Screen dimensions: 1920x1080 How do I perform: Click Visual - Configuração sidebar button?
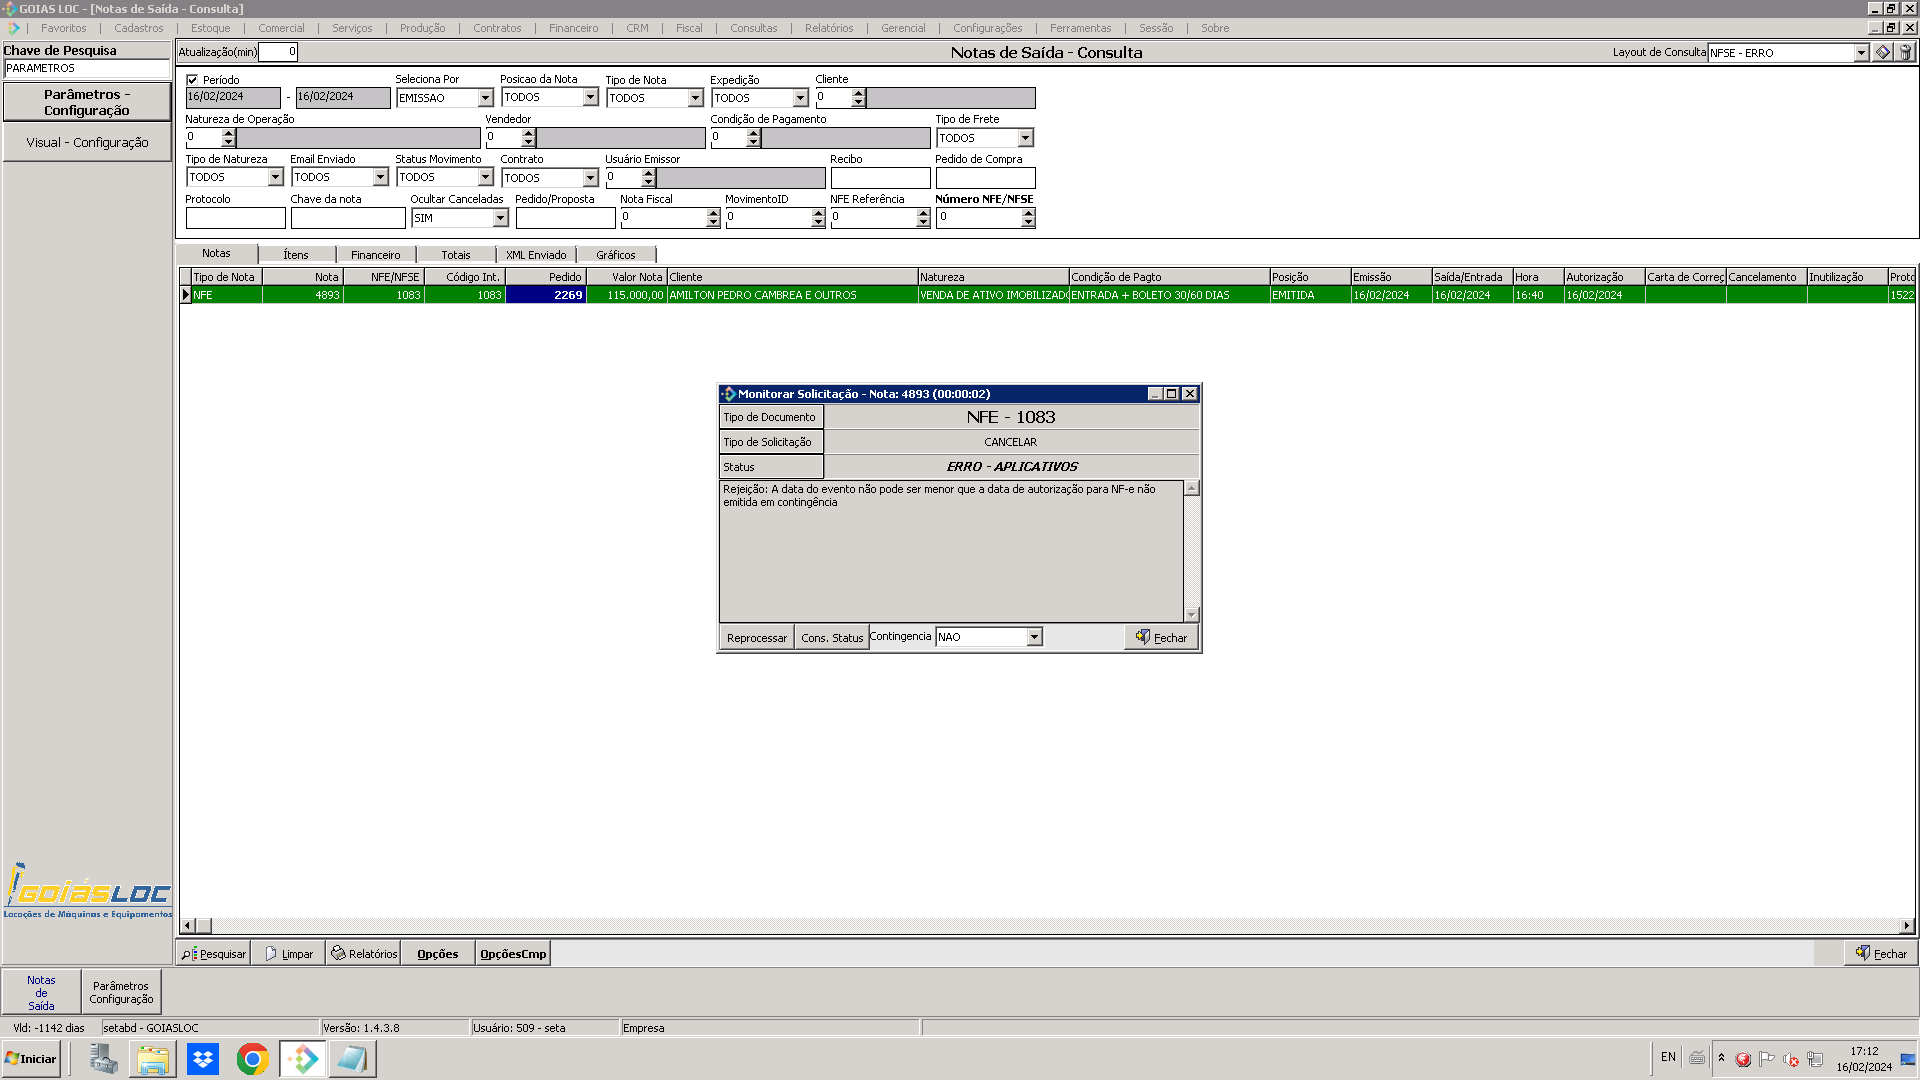click(87, 143)
